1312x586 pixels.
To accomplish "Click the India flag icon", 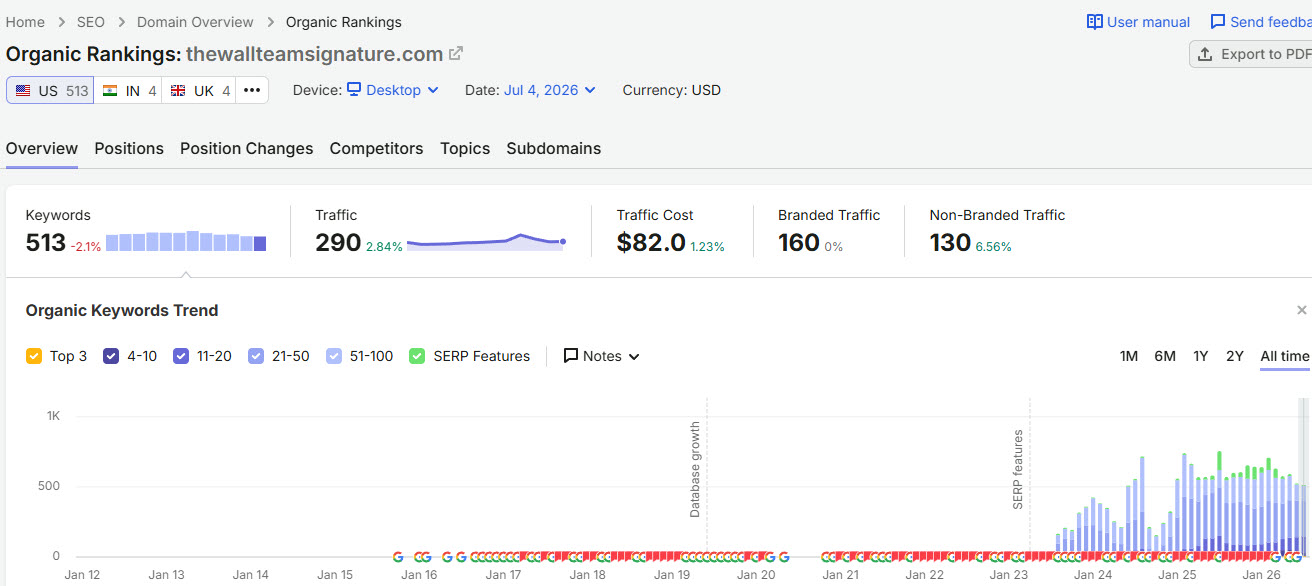I will [x=110, y=91].
